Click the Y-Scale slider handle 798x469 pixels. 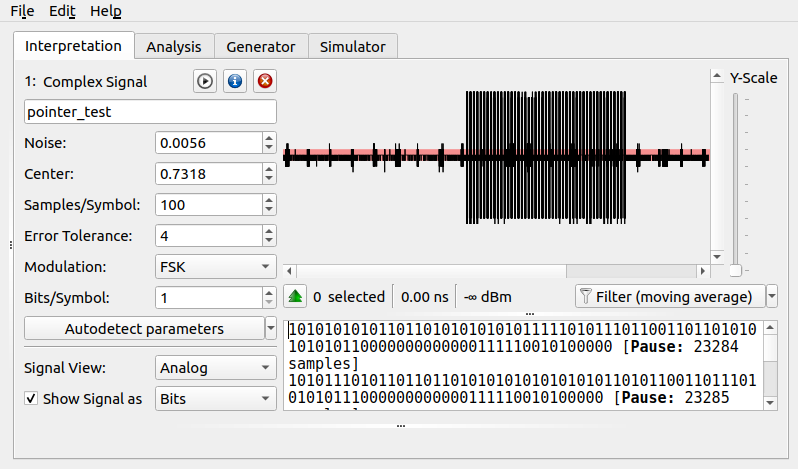(736, 271)
